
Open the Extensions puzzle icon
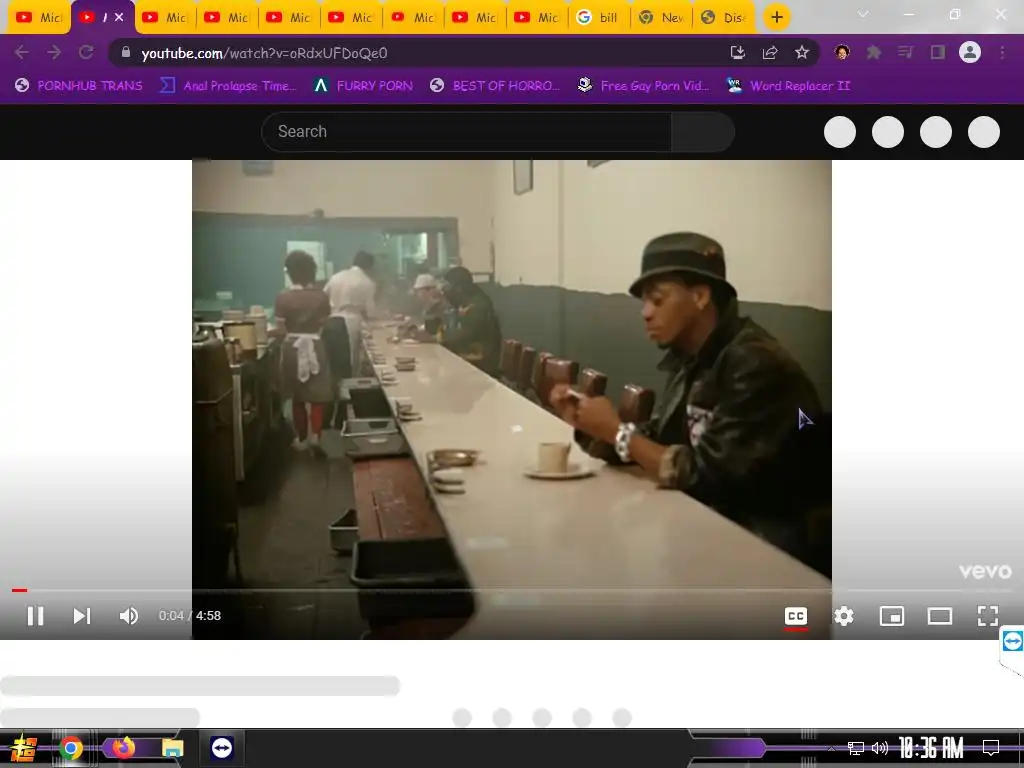(x=874, y=52)
